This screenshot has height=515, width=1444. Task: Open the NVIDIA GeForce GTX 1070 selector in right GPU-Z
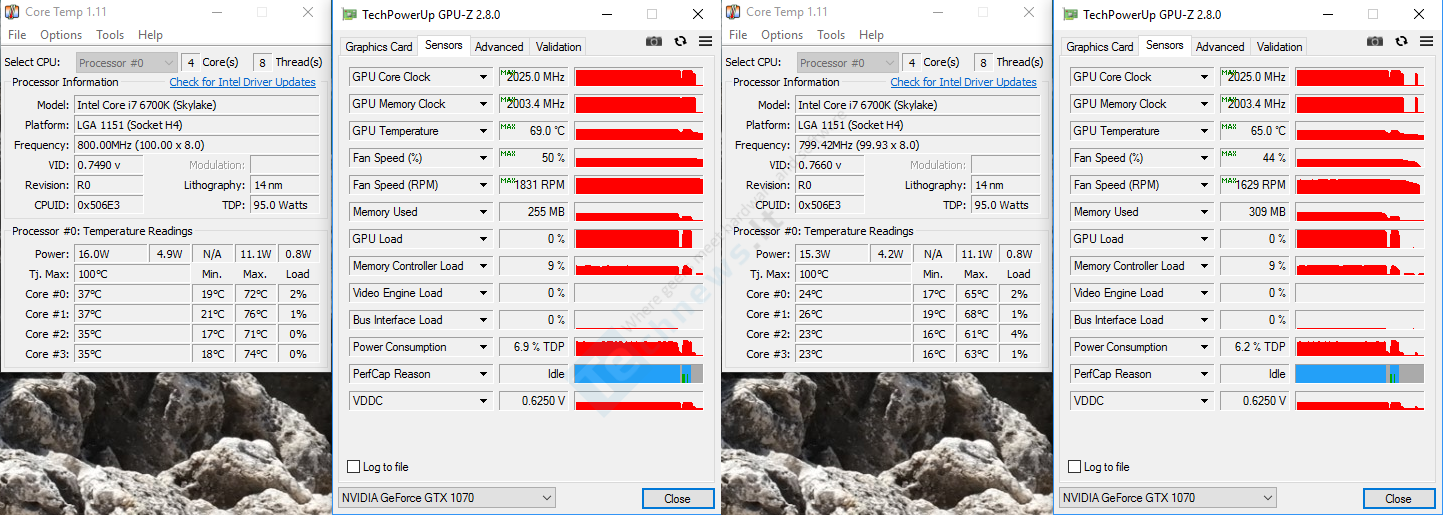pyautogui.click(x=1167, y=498)
